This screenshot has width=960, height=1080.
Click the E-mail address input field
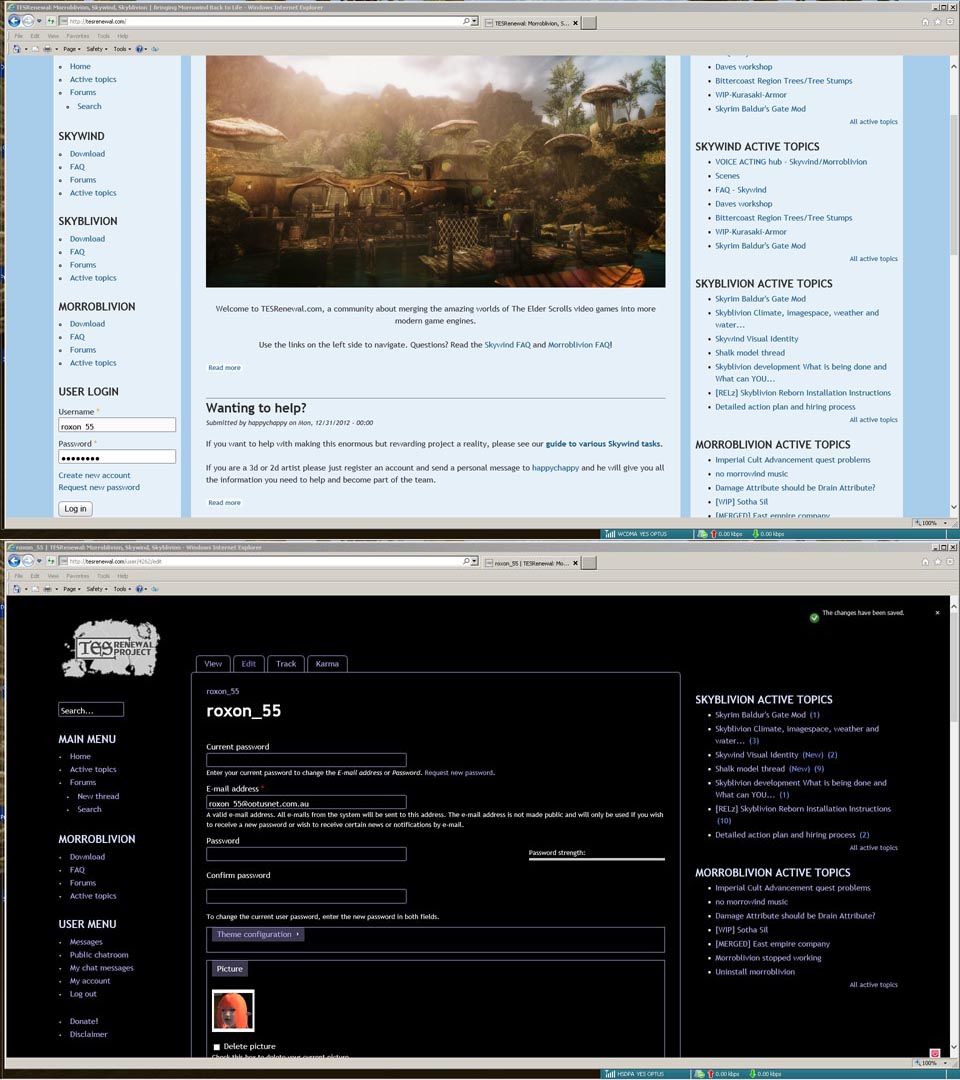point(306,802)
